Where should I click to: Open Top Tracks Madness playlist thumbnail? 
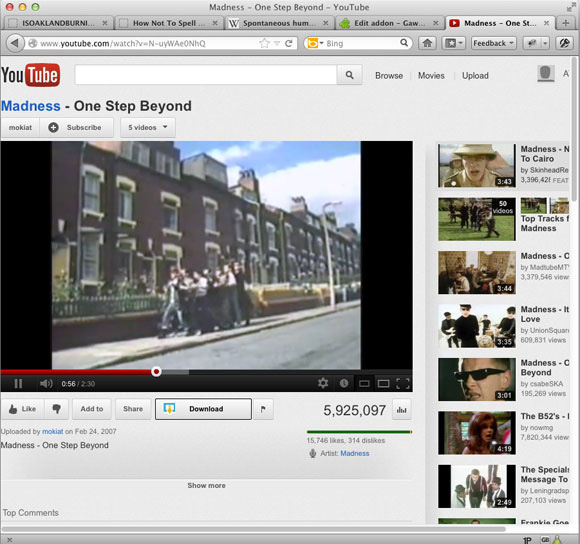[x=477, y=219]
